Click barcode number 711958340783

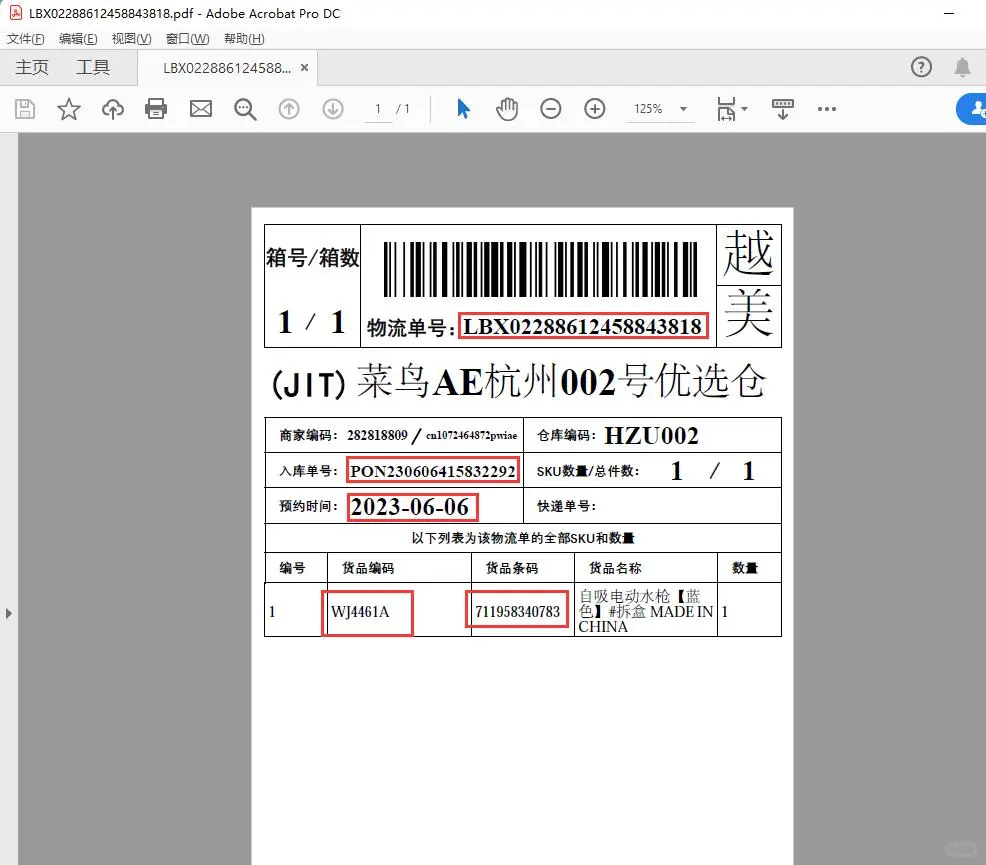517,611
